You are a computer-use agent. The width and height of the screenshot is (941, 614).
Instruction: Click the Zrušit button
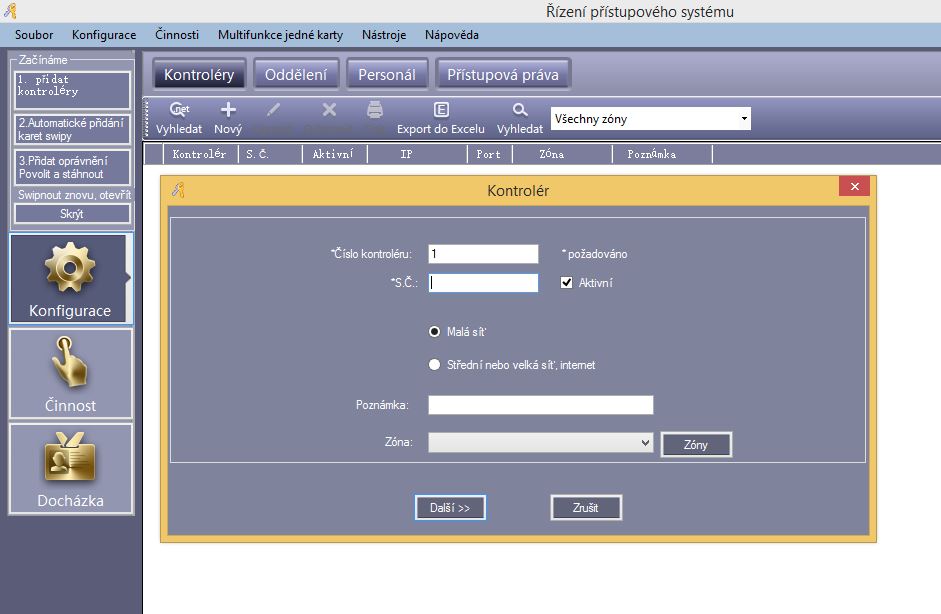pos(586,508)
